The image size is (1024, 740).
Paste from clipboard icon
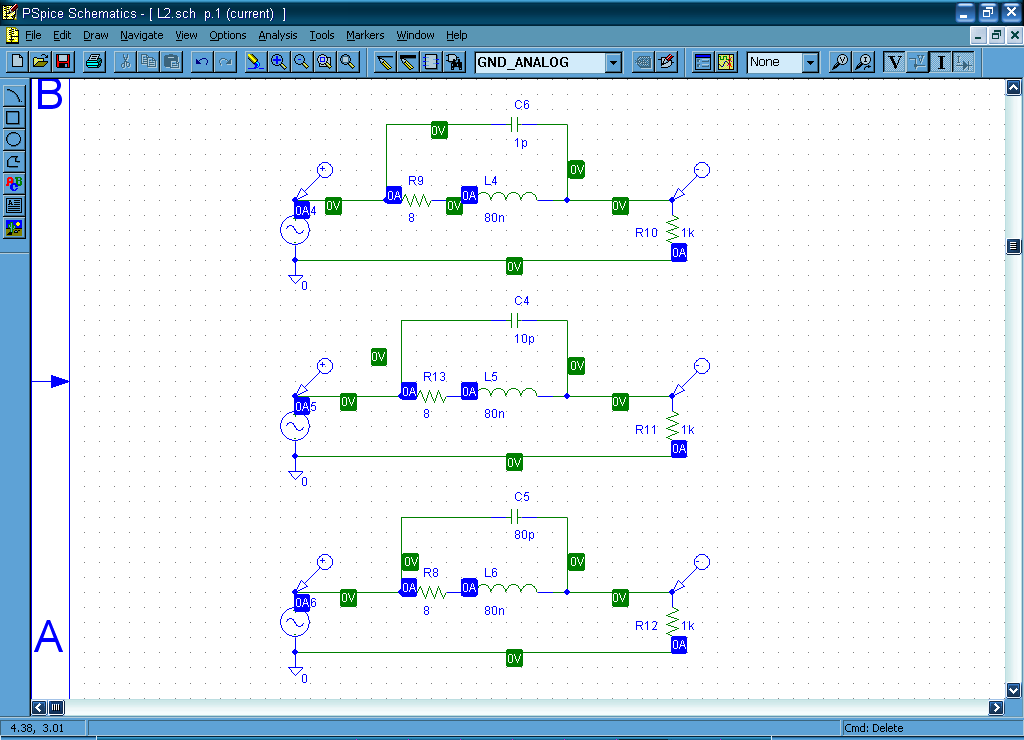(x=171, y=62)
